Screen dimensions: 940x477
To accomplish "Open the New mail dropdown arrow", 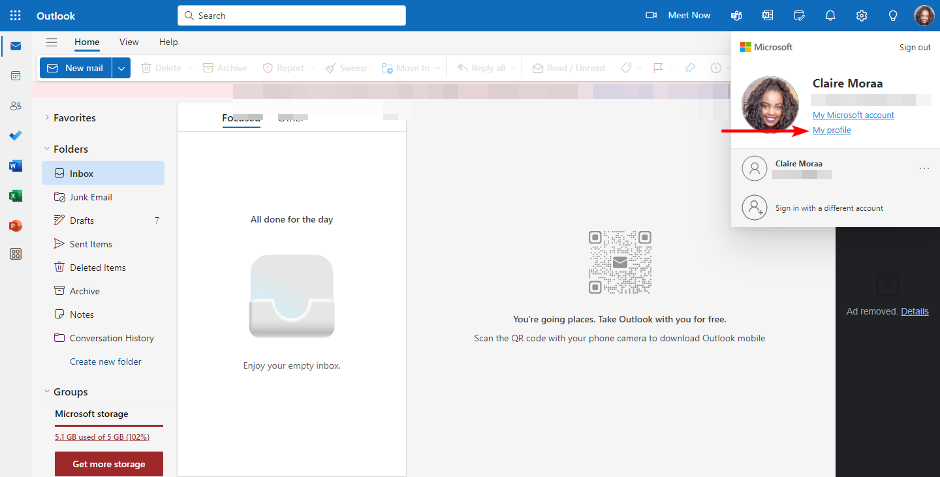I will 121,68.
